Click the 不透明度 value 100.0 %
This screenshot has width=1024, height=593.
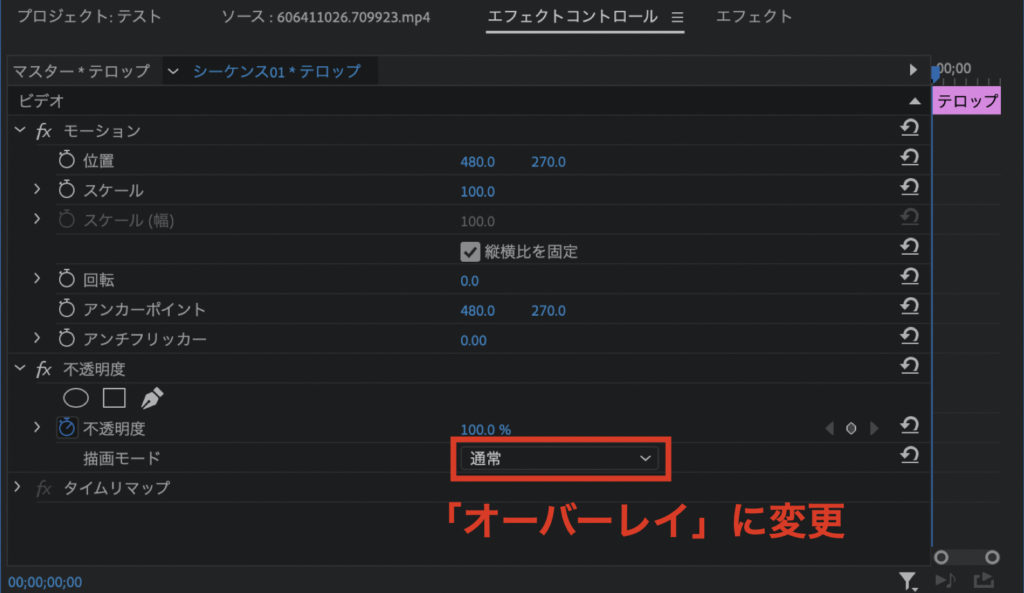pyautogui.click(x=486, y=430)
